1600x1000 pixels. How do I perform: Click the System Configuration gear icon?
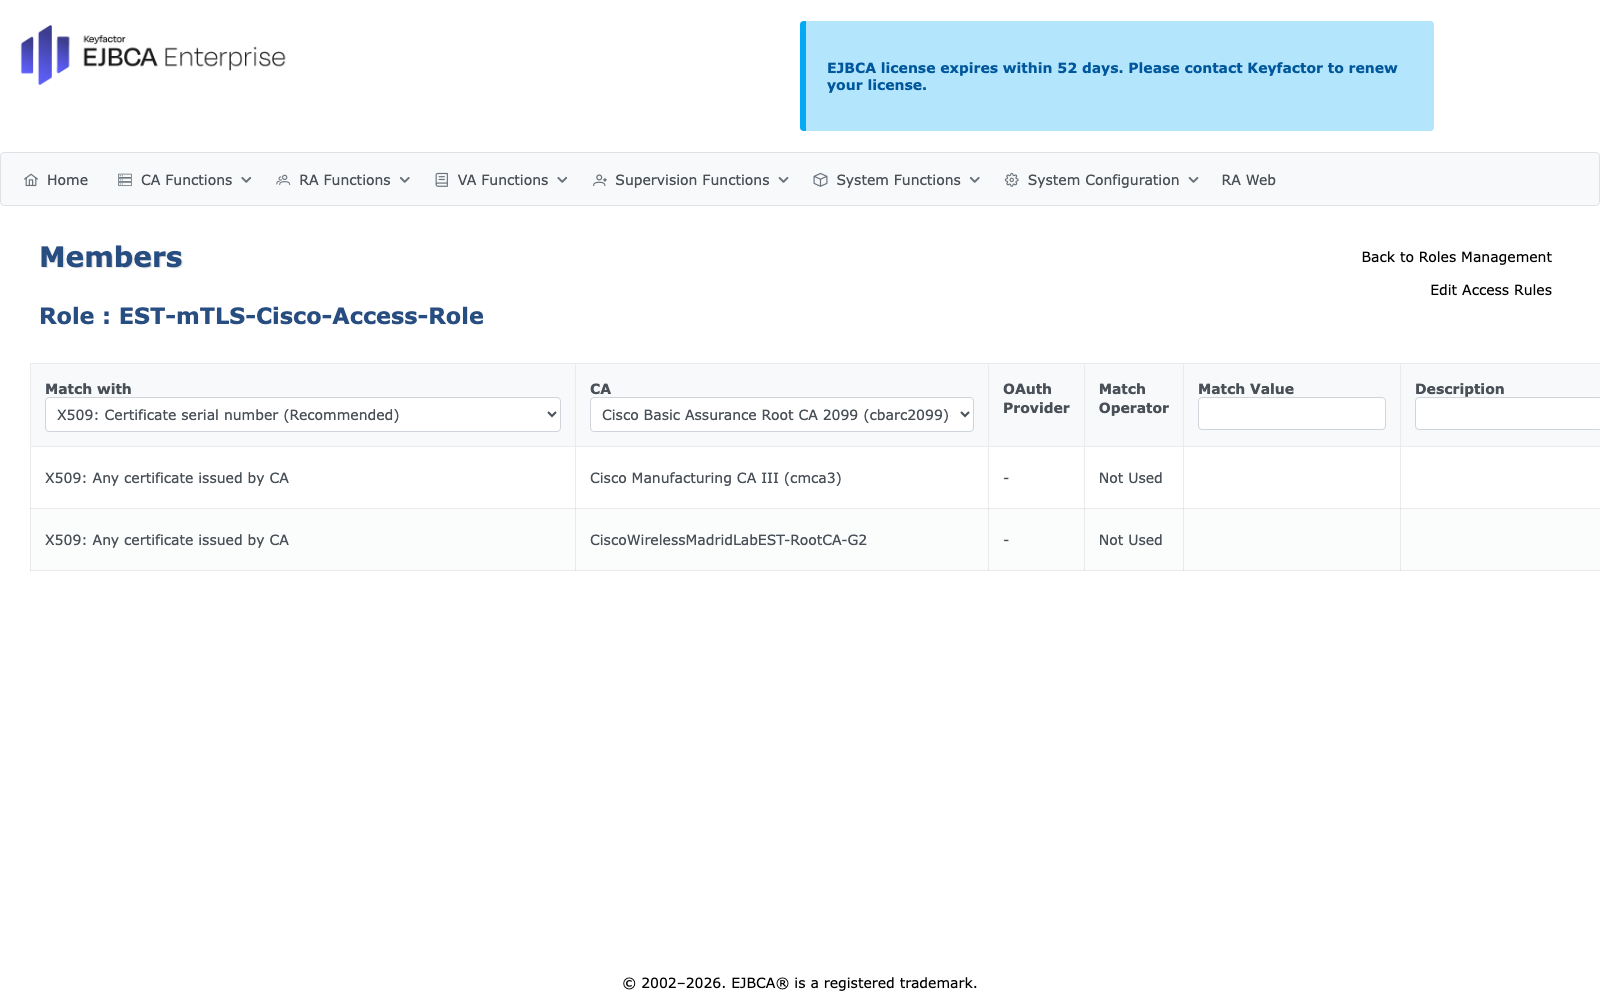click(x=1012, y=180)
